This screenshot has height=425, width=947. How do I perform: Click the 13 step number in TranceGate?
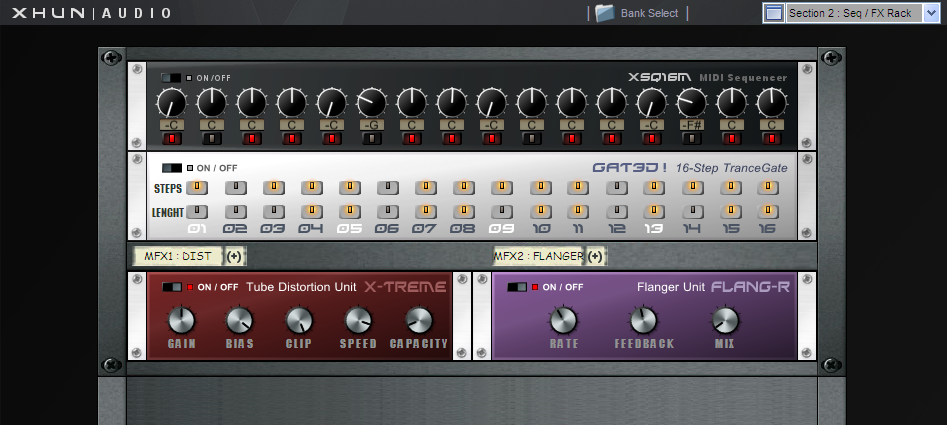coord(654,229)
